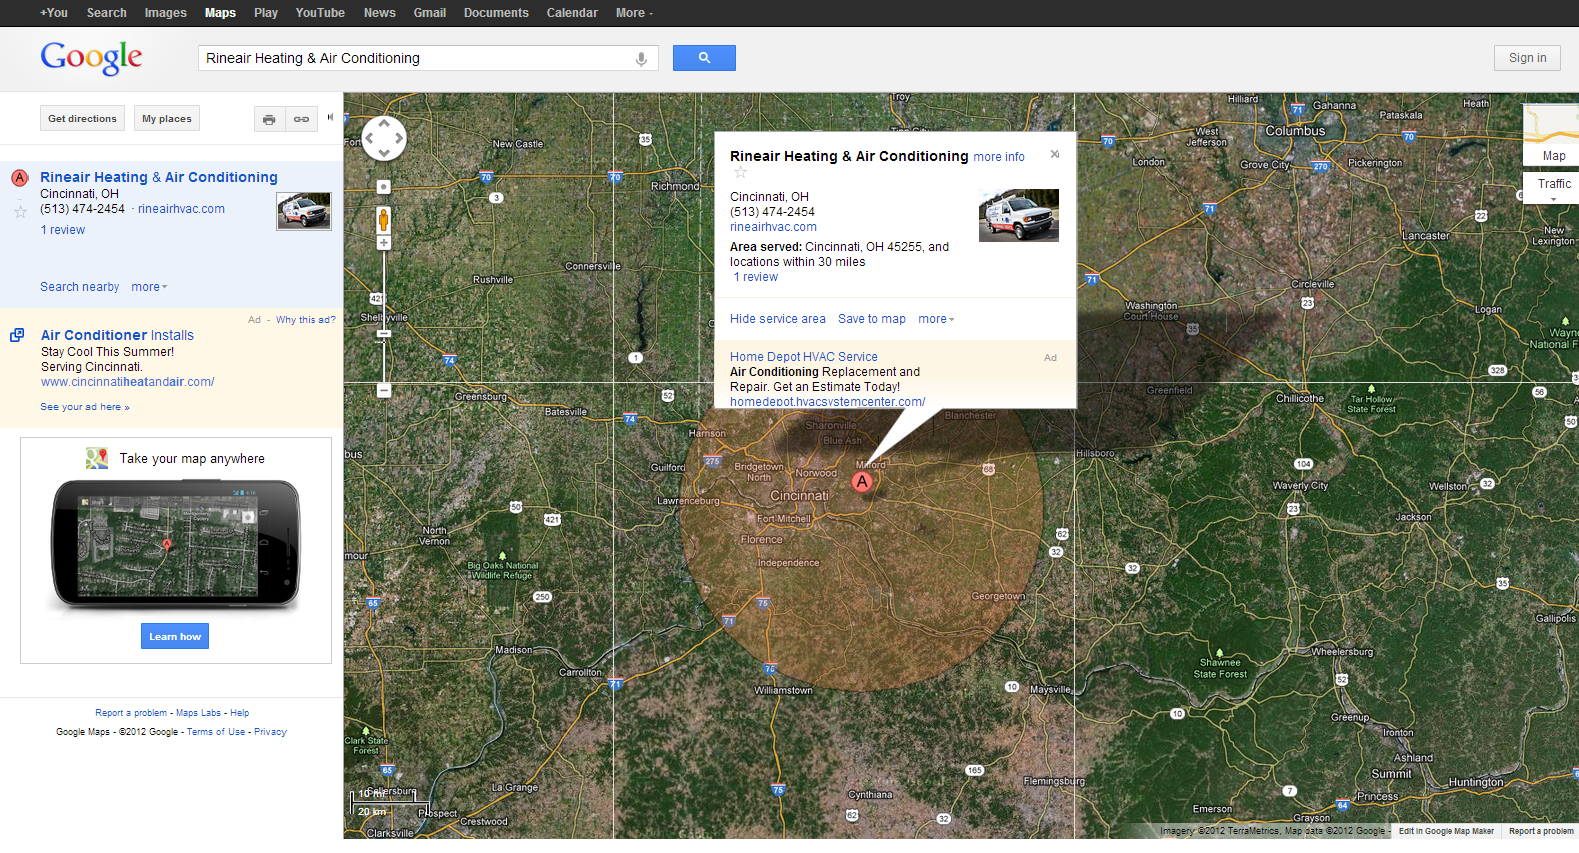Click Search nearby
Image resolution: width=1579 pixels, height=853 pixels.
[80, 287]
